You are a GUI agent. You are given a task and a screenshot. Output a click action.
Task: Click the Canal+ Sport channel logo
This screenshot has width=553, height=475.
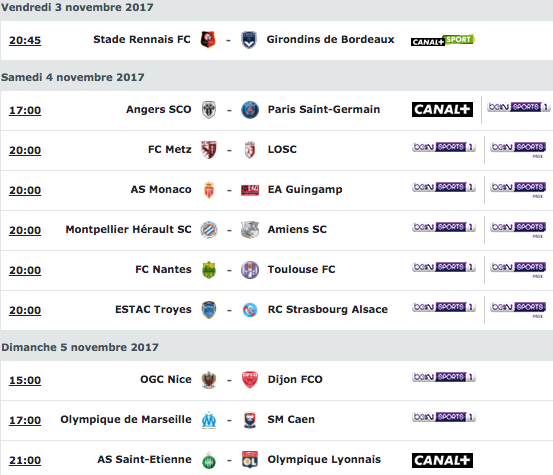[x=443, y=40]
